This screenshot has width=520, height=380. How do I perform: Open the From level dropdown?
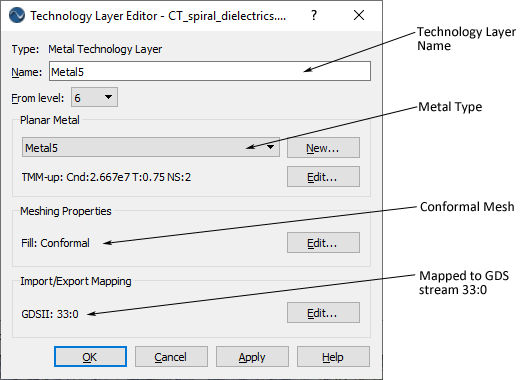pyautogui.click(x=94, y=97)
